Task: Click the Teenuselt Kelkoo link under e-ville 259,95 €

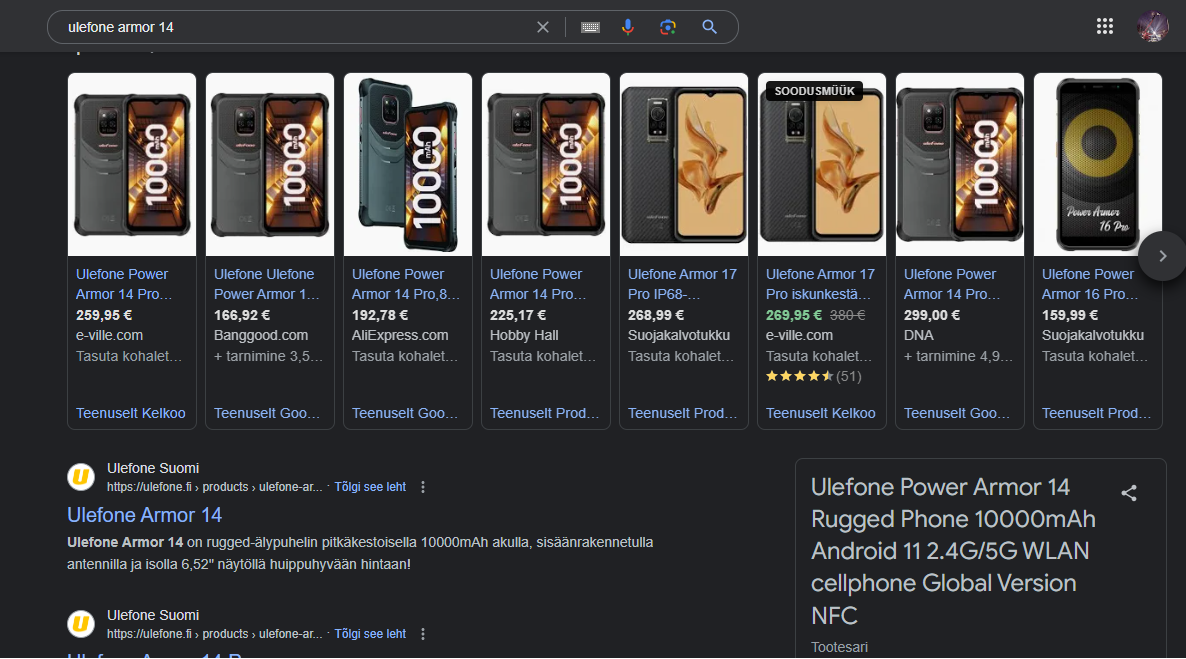Action: coord(130,413)
